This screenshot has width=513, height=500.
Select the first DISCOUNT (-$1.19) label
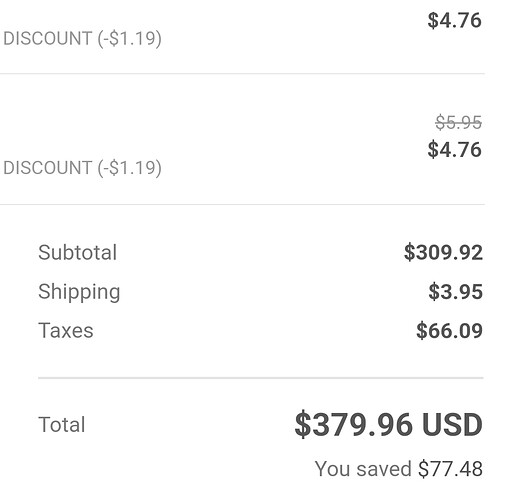82,38
